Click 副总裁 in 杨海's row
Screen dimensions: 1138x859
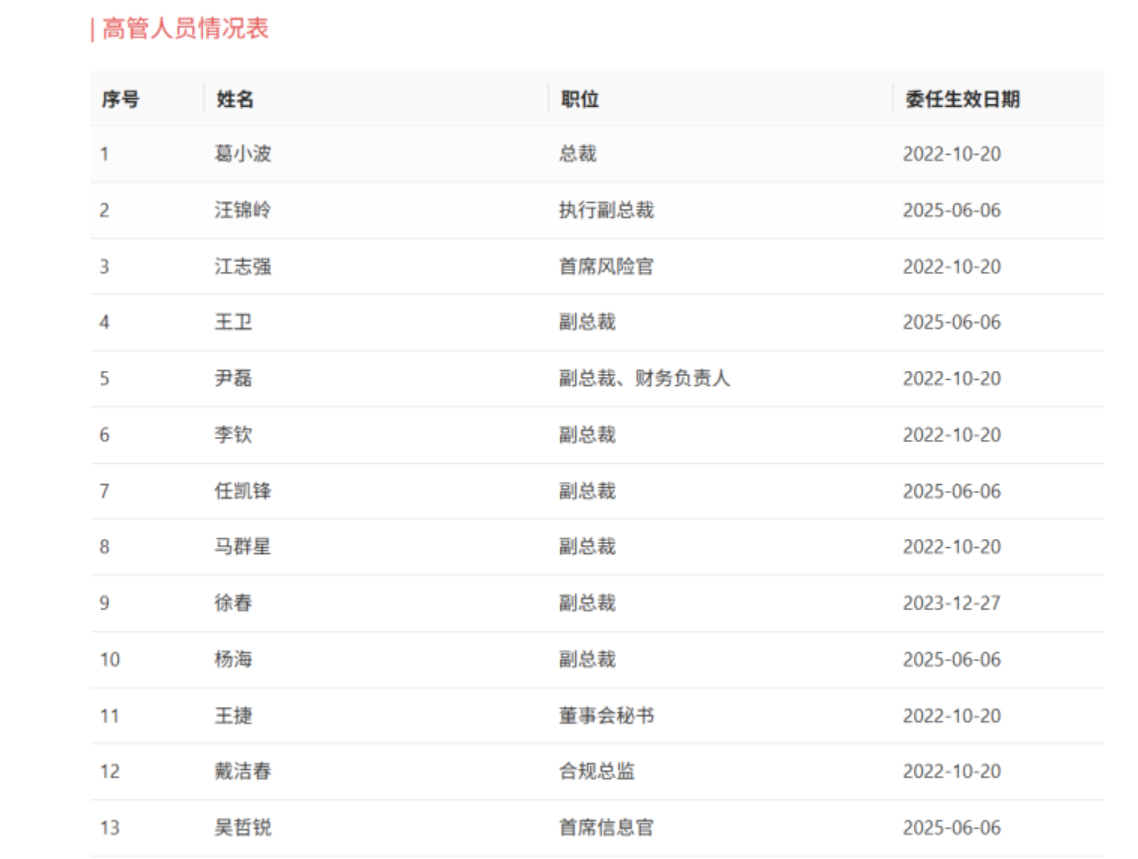point(587,659)
